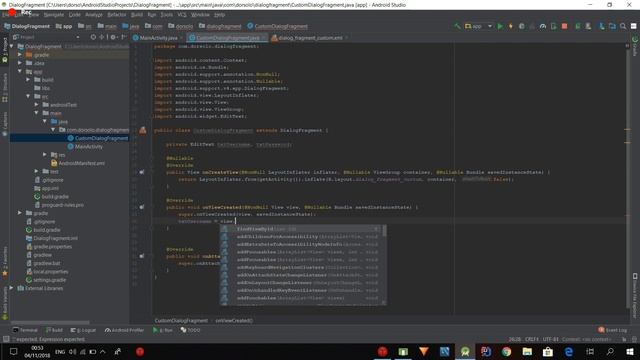Run the app with the green play button

[x=500, y=26]
